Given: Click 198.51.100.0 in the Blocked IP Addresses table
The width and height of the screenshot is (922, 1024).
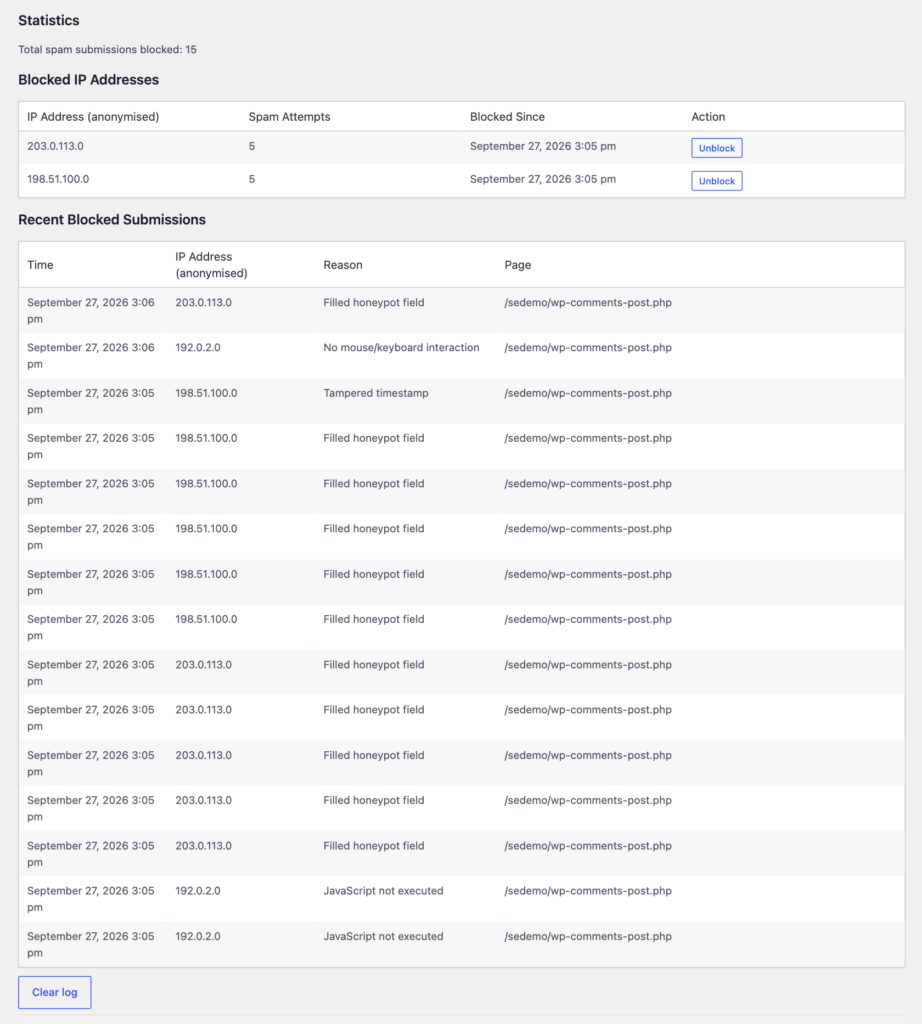Looking at the screenshot, I should pos(58,179).
